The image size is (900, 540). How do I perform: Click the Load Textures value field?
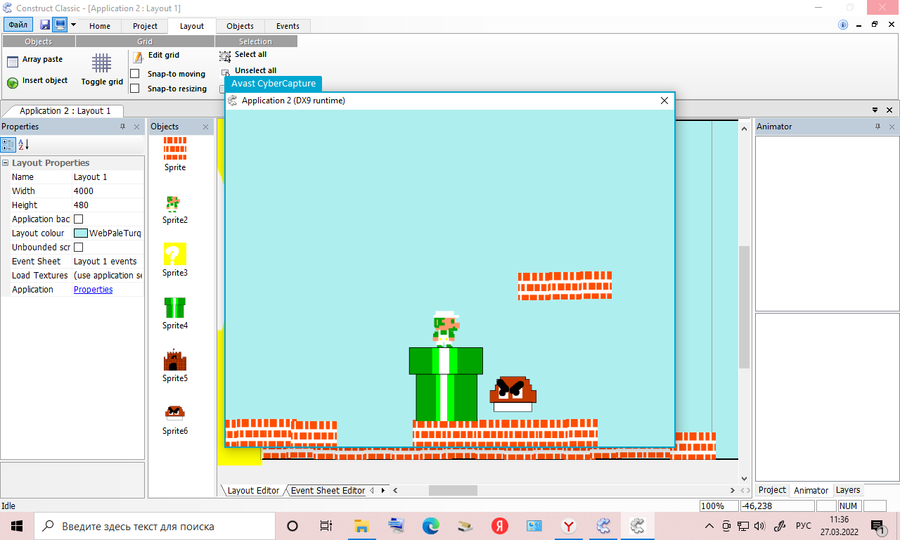click(x=107, y=275)
